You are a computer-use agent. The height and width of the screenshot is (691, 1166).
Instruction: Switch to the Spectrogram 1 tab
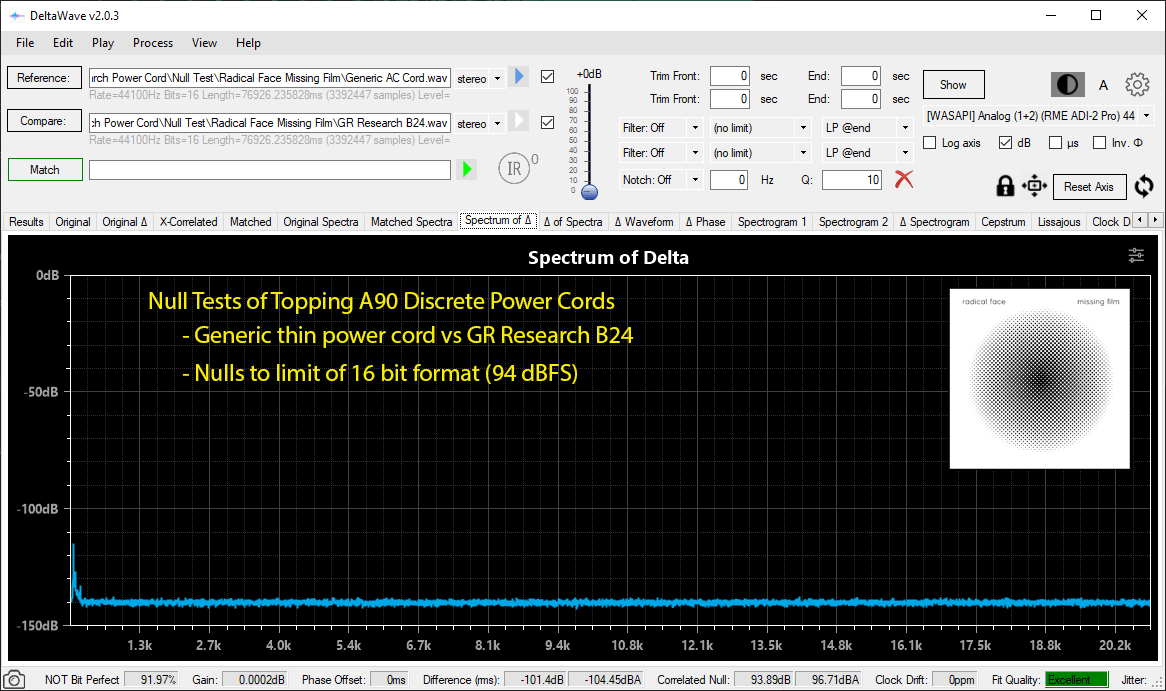[773, 222]
